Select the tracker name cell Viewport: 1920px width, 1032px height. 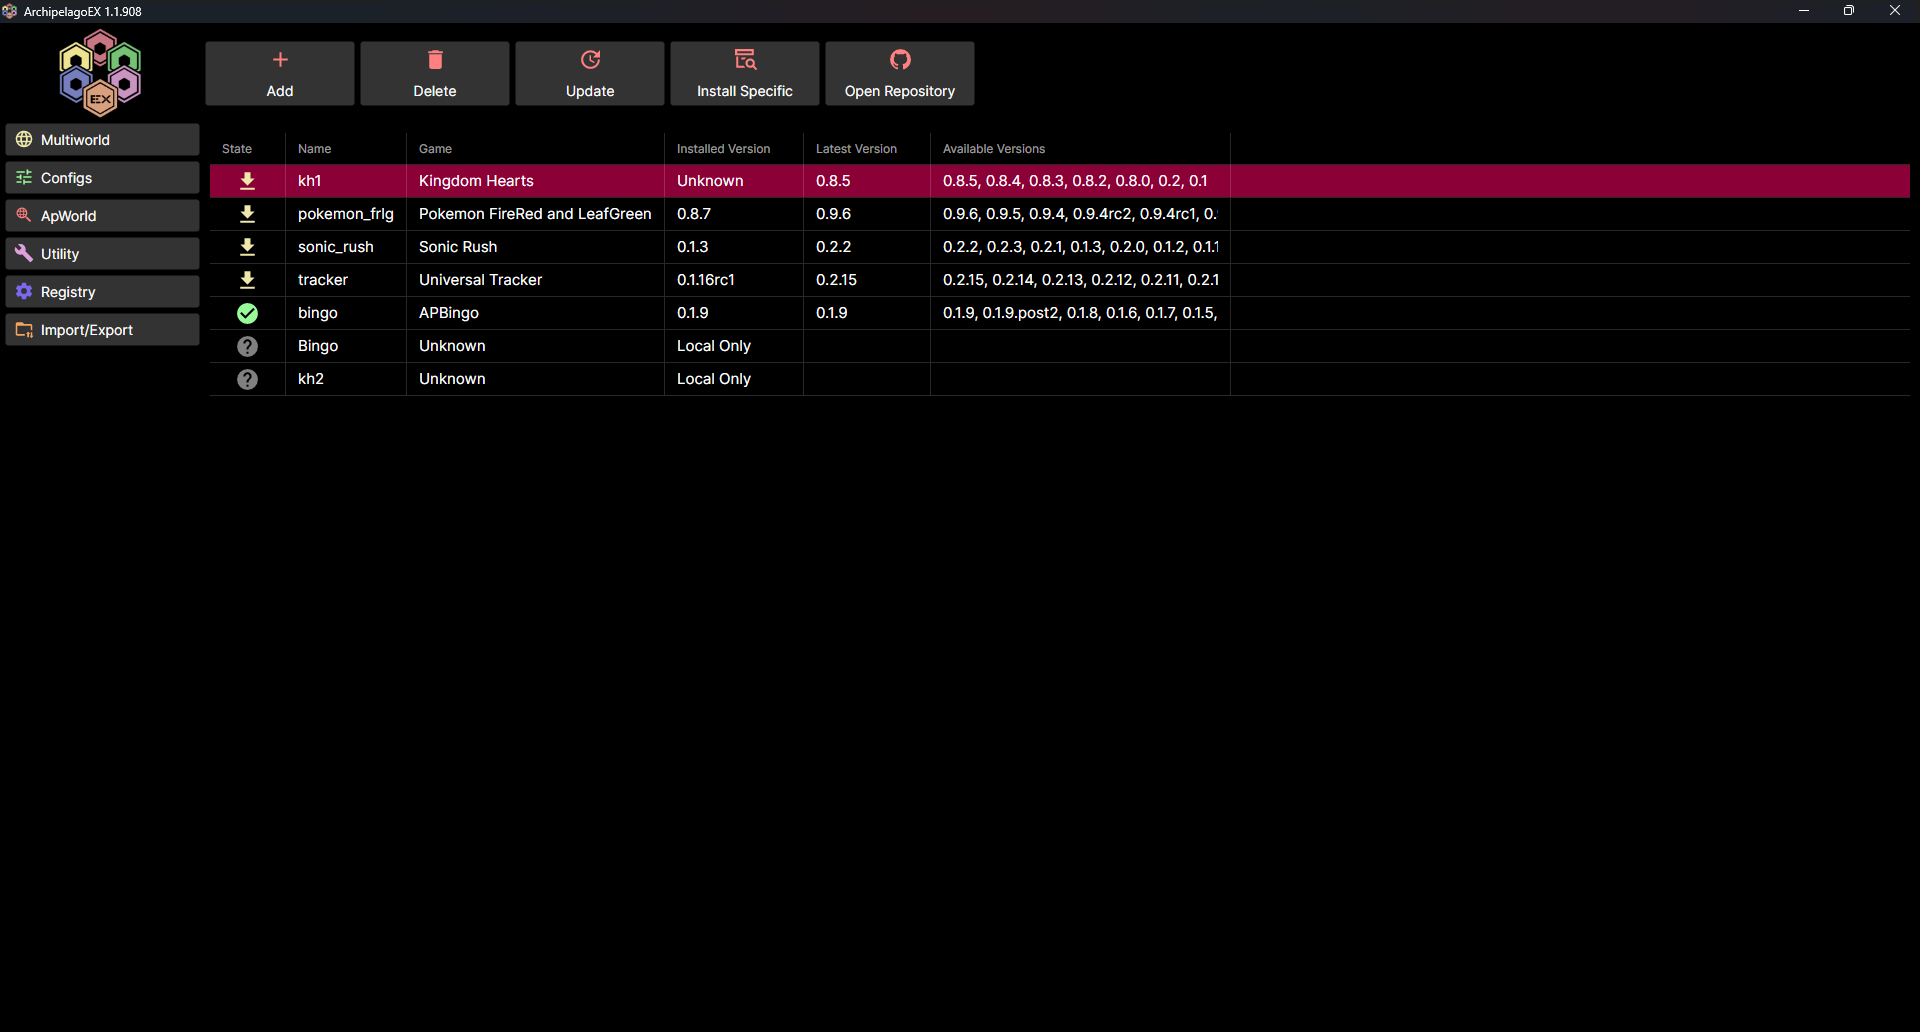(x=346, y=280)
